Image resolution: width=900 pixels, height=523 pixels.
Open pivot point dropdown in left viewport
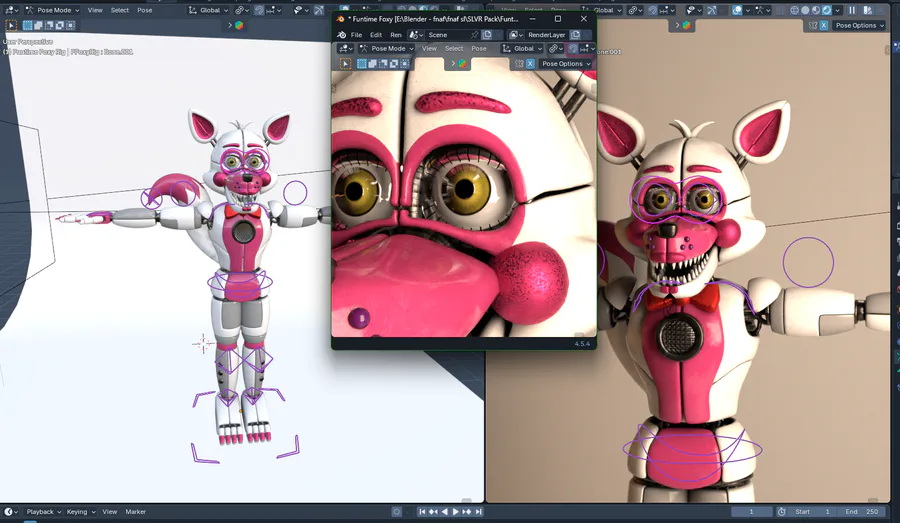pyautogui.click(x=241, y=10)
